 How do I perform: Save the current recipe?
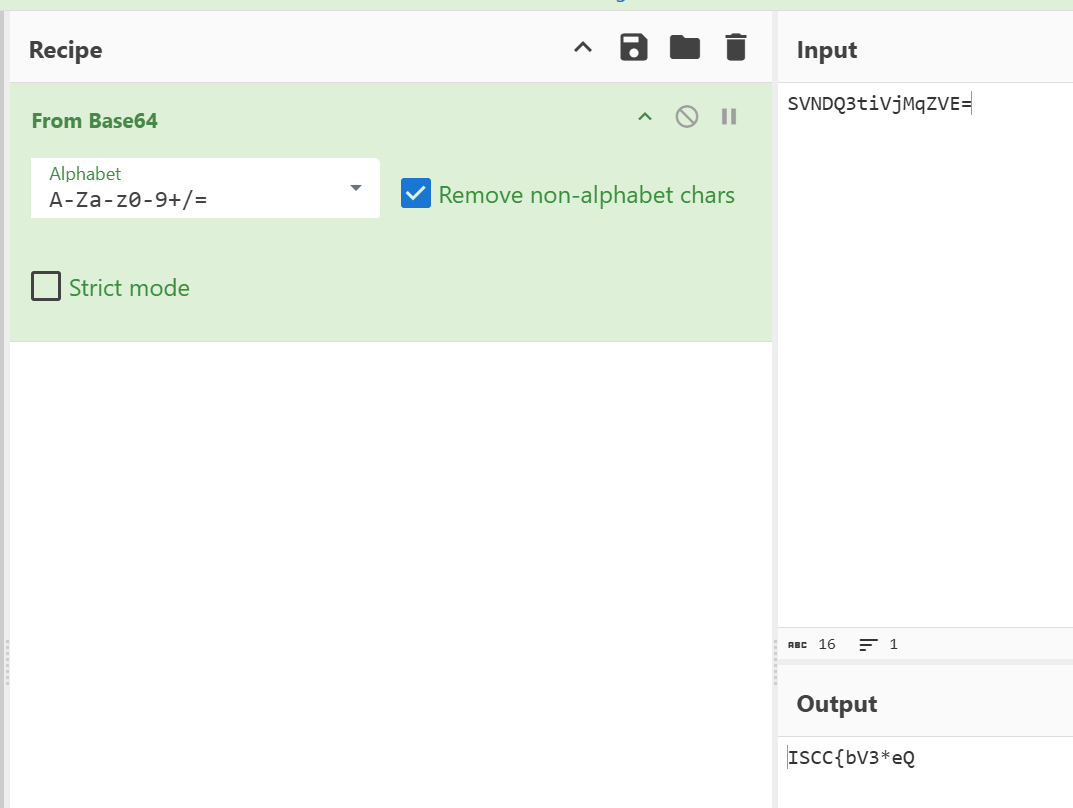pyautogui.click(x=634, y=48)
